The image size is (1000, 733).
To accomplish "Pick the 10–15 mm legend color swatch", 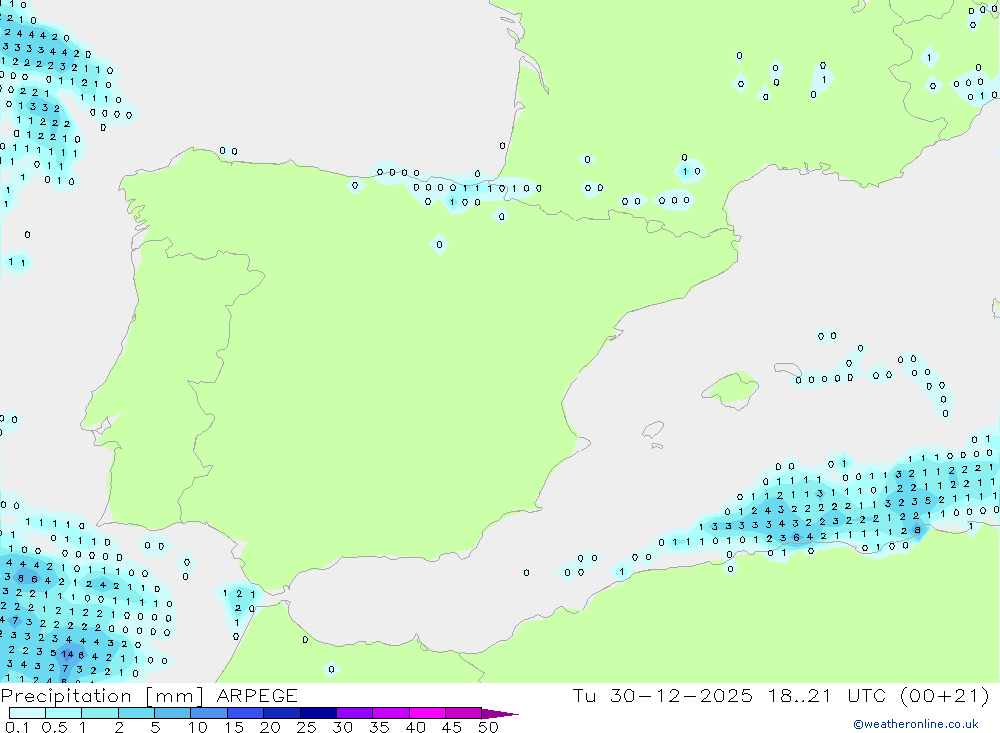I will pos(209,713).
